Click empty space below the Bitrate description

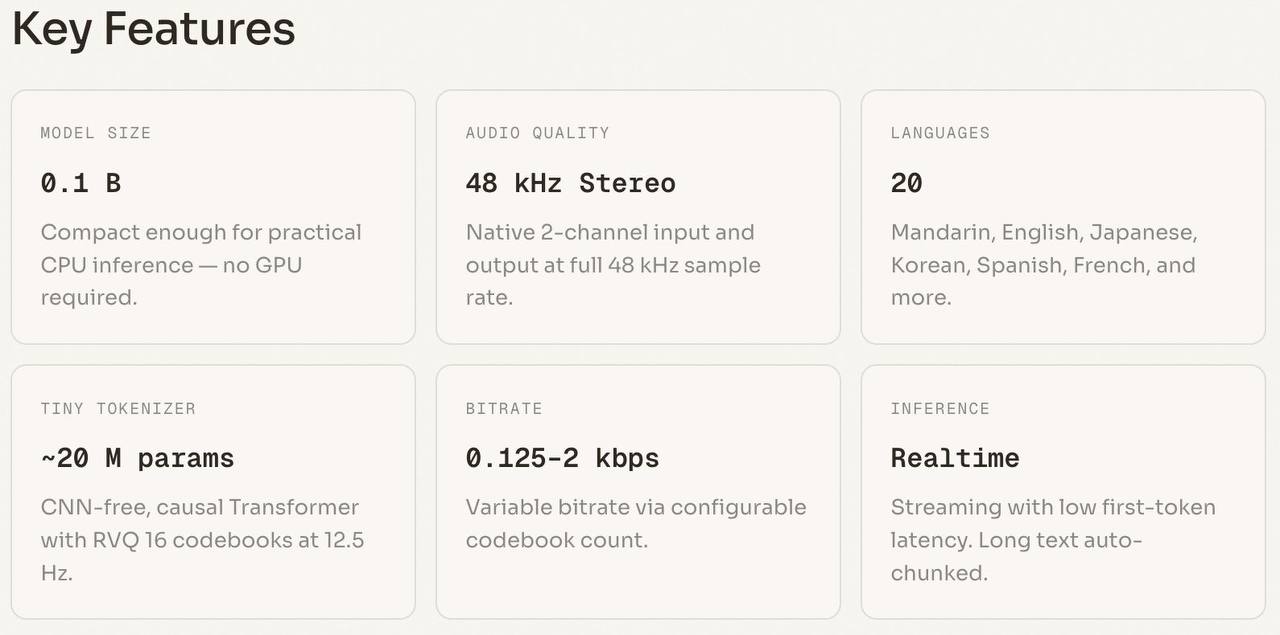pos(637,588)
